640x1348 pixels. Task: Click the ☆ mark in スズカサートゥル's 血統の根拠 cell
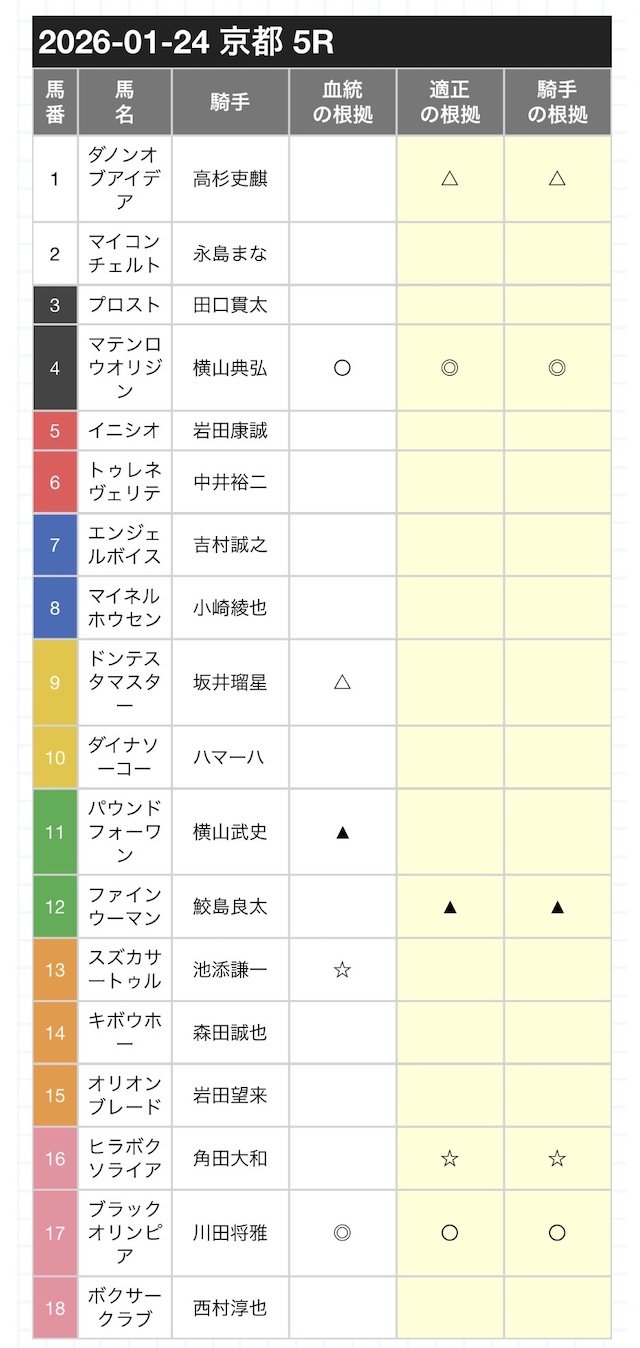(342, 970)
